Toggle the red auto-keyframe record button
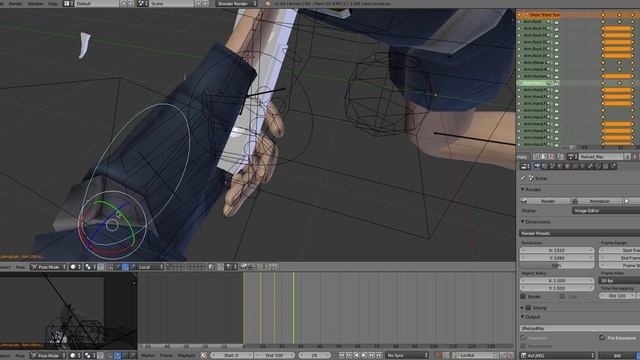The width and height of the screenshot is (640, 360). tap(438, 356)
